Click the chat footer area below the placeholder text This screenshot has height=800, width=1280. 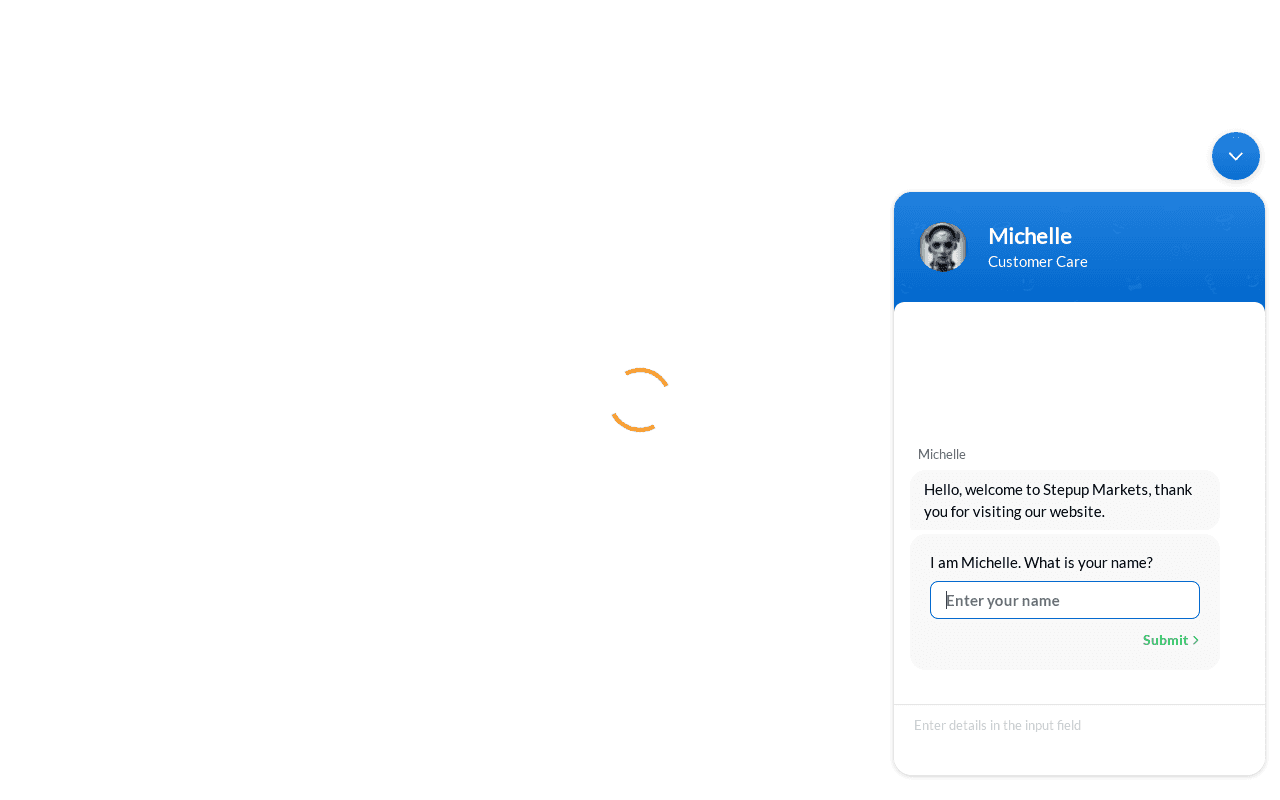[x=1079, y=757]
